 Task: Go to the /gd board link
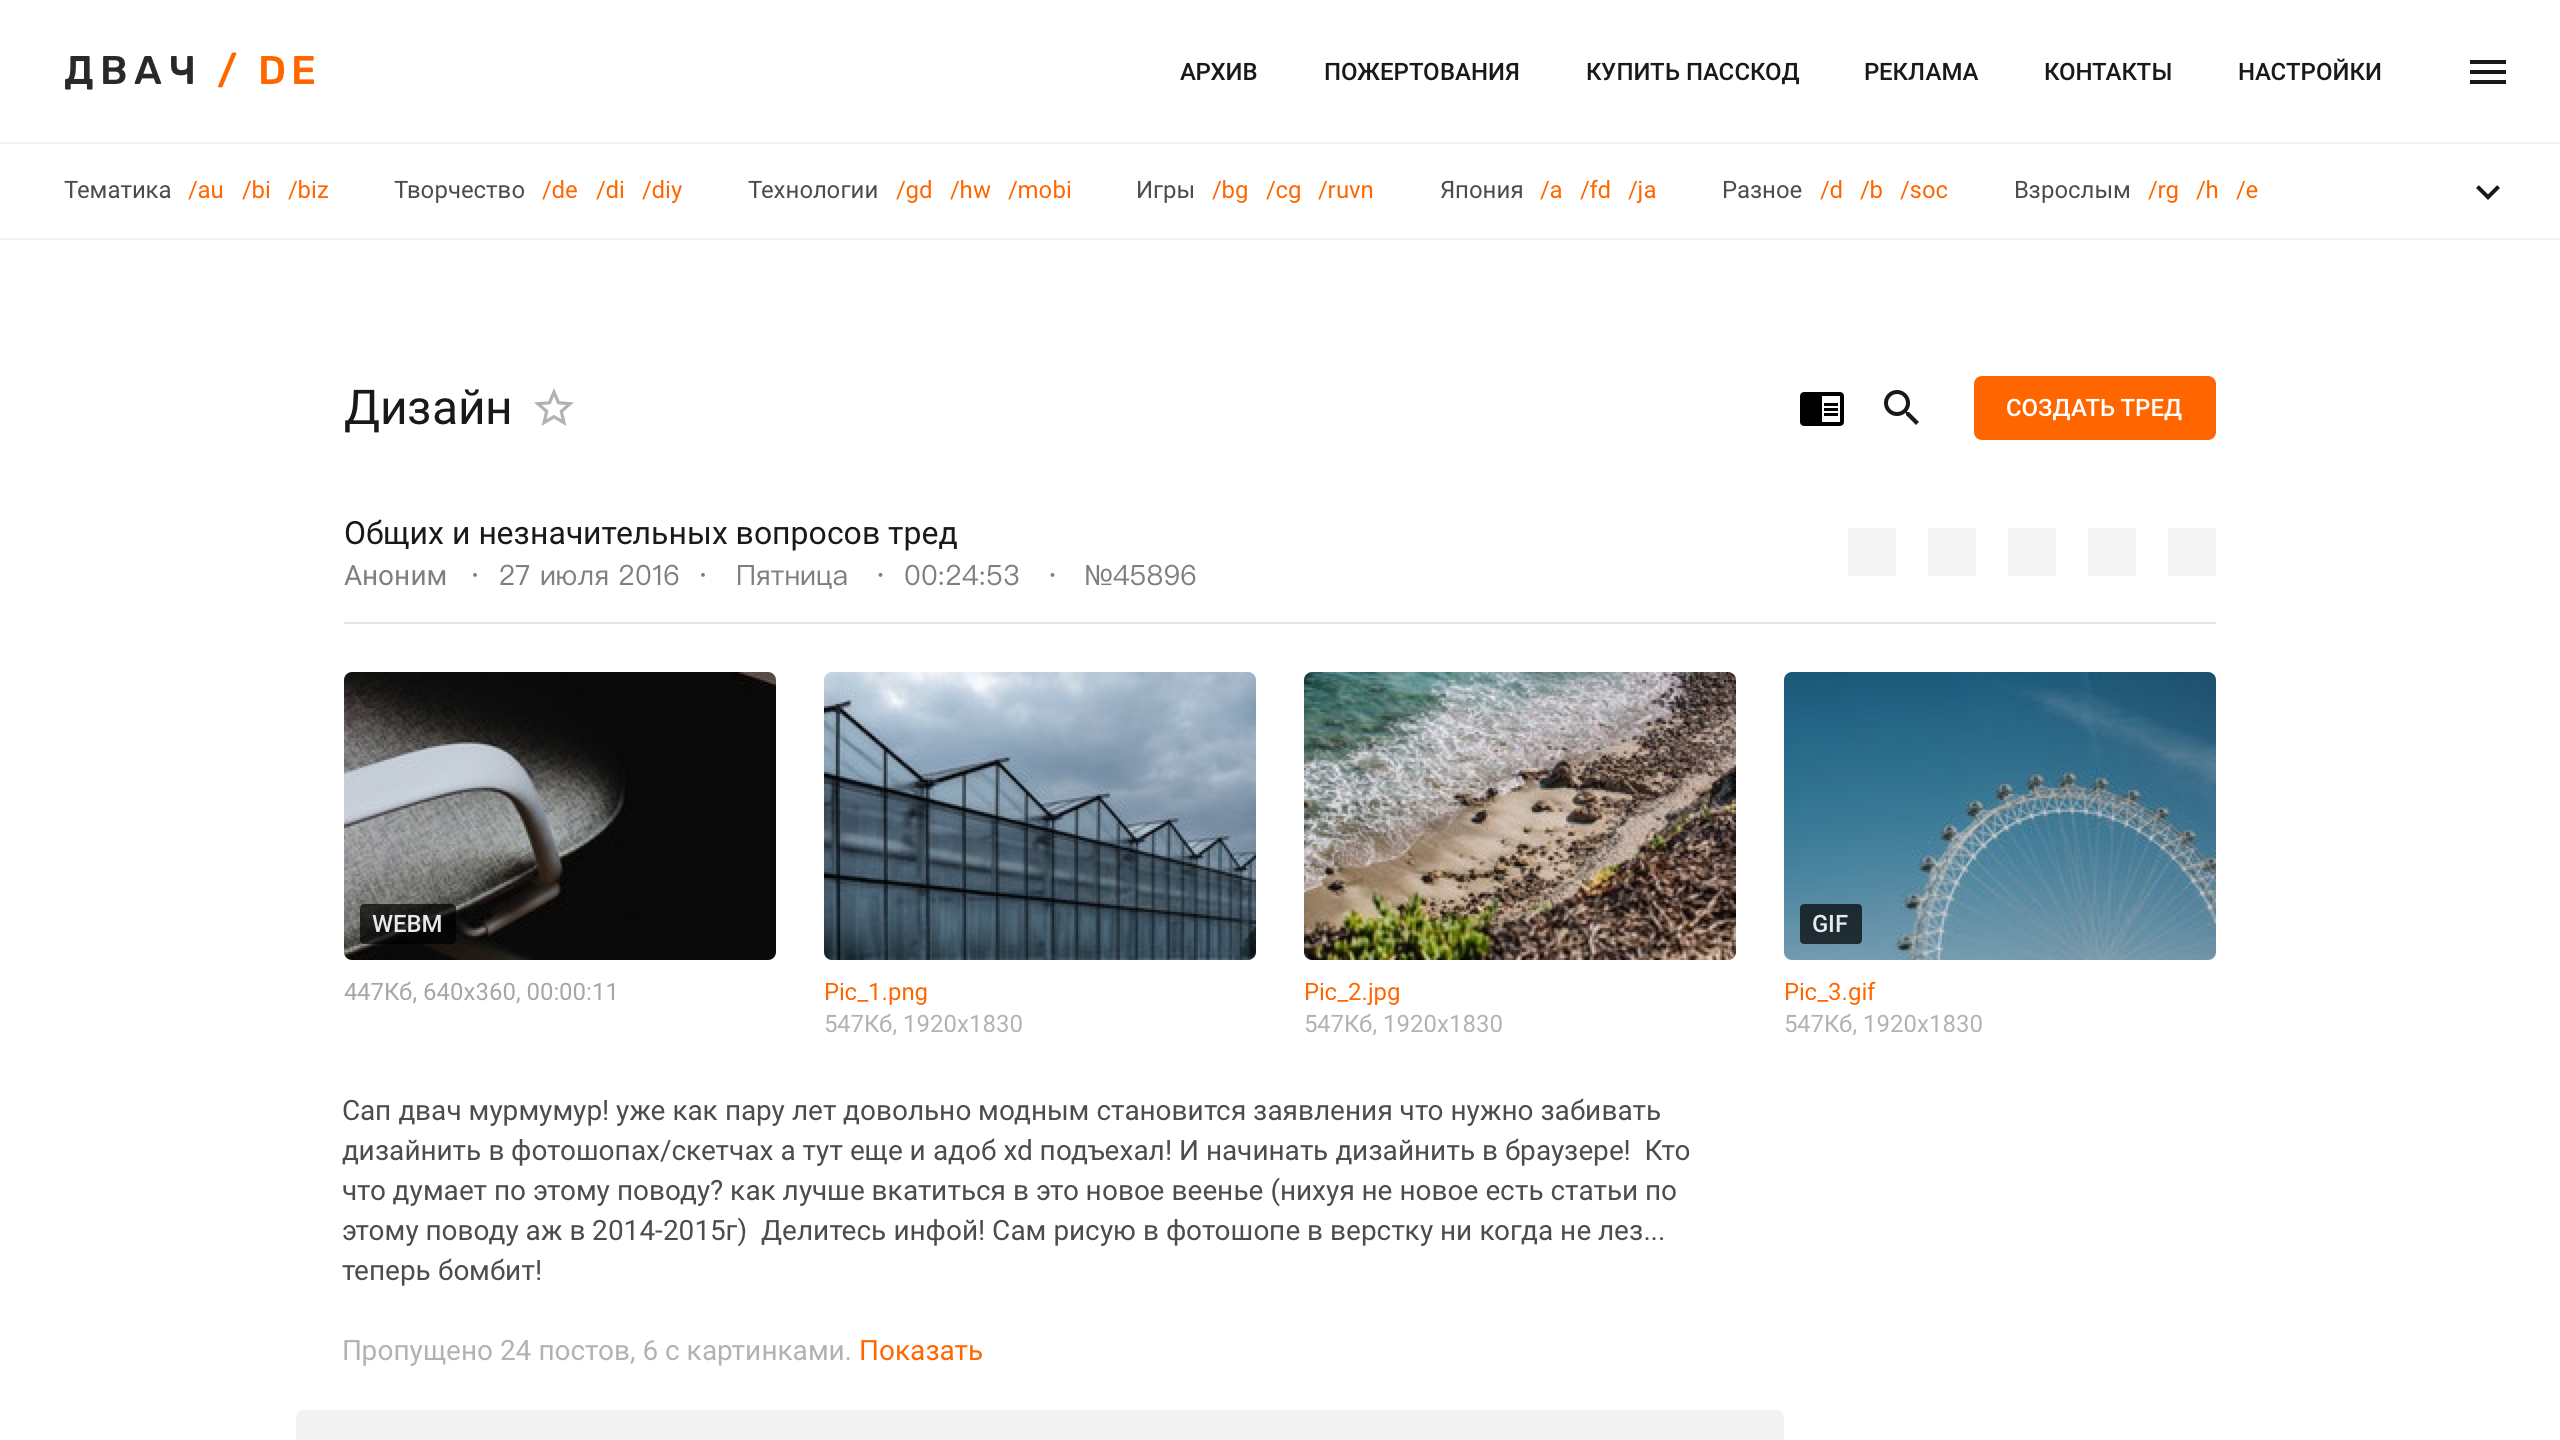coord(915,190)
